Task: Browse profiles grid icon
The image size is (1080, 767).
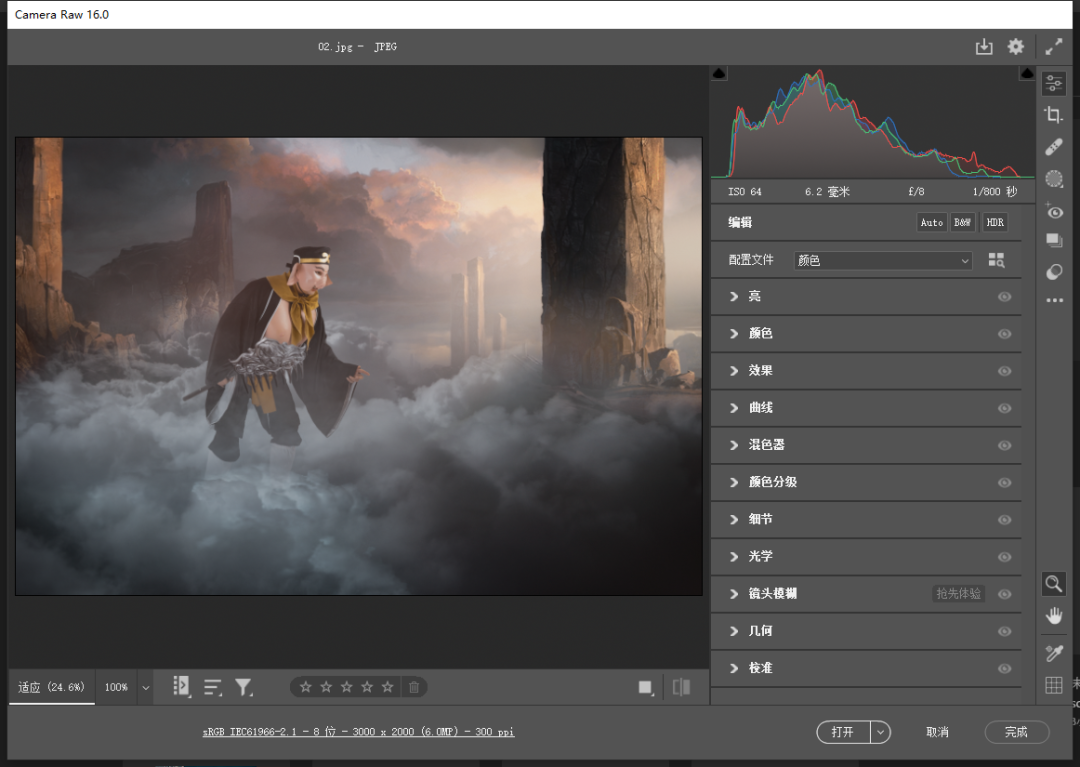Action: (996, 260)
